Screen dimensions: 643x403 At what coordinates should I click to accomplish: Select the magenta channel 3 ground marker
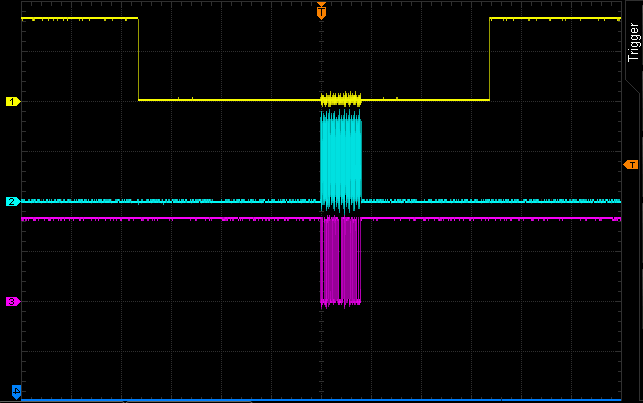pyautogui.click(x=13, y=301)
